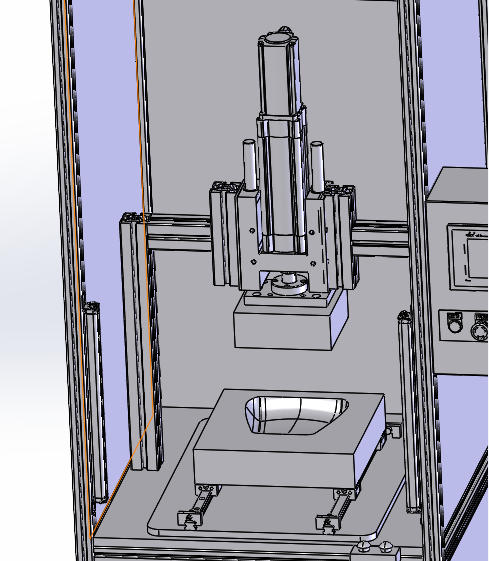The image size is (489, 561).
Task: Pick the short profile post at right side
Action: click(x=410, y=411)
